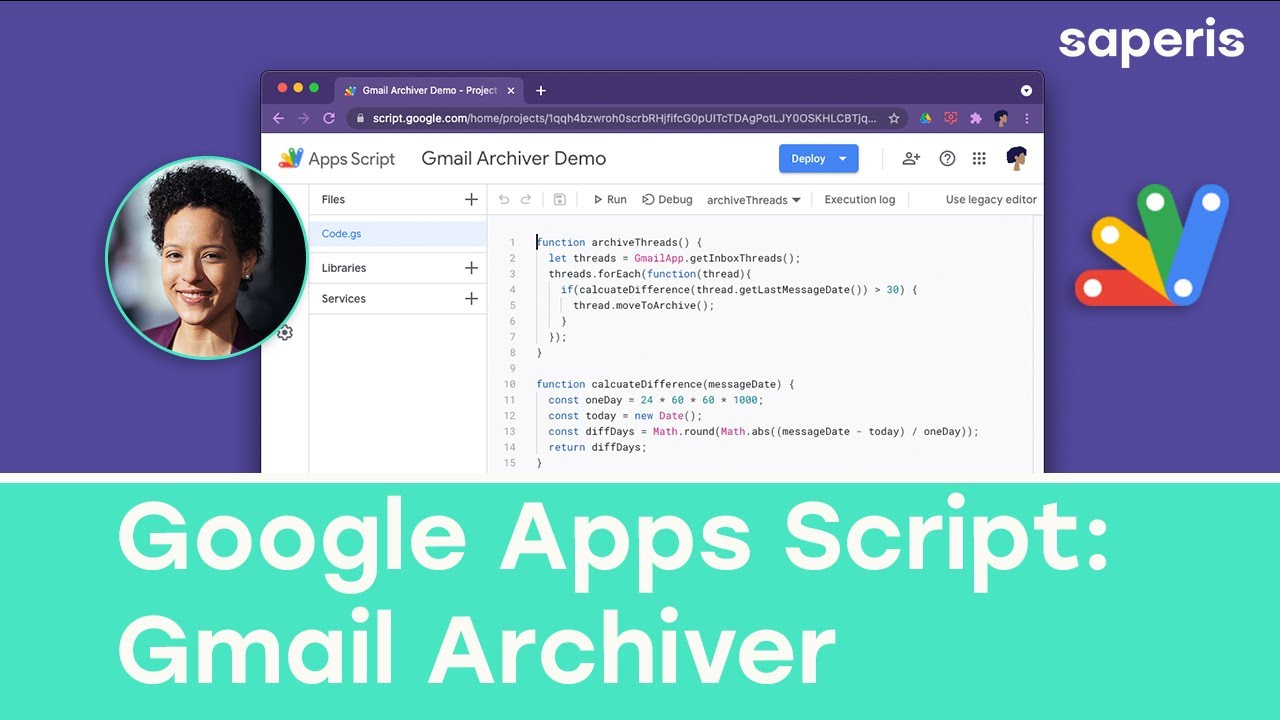Open the tab search dropdown arrow

(x=1026, y=90)
